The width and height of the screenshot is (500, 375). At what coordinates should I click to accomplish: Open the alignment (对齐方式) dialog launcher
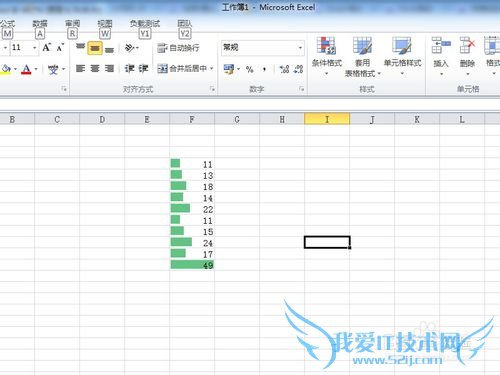(x=212, y=89)
